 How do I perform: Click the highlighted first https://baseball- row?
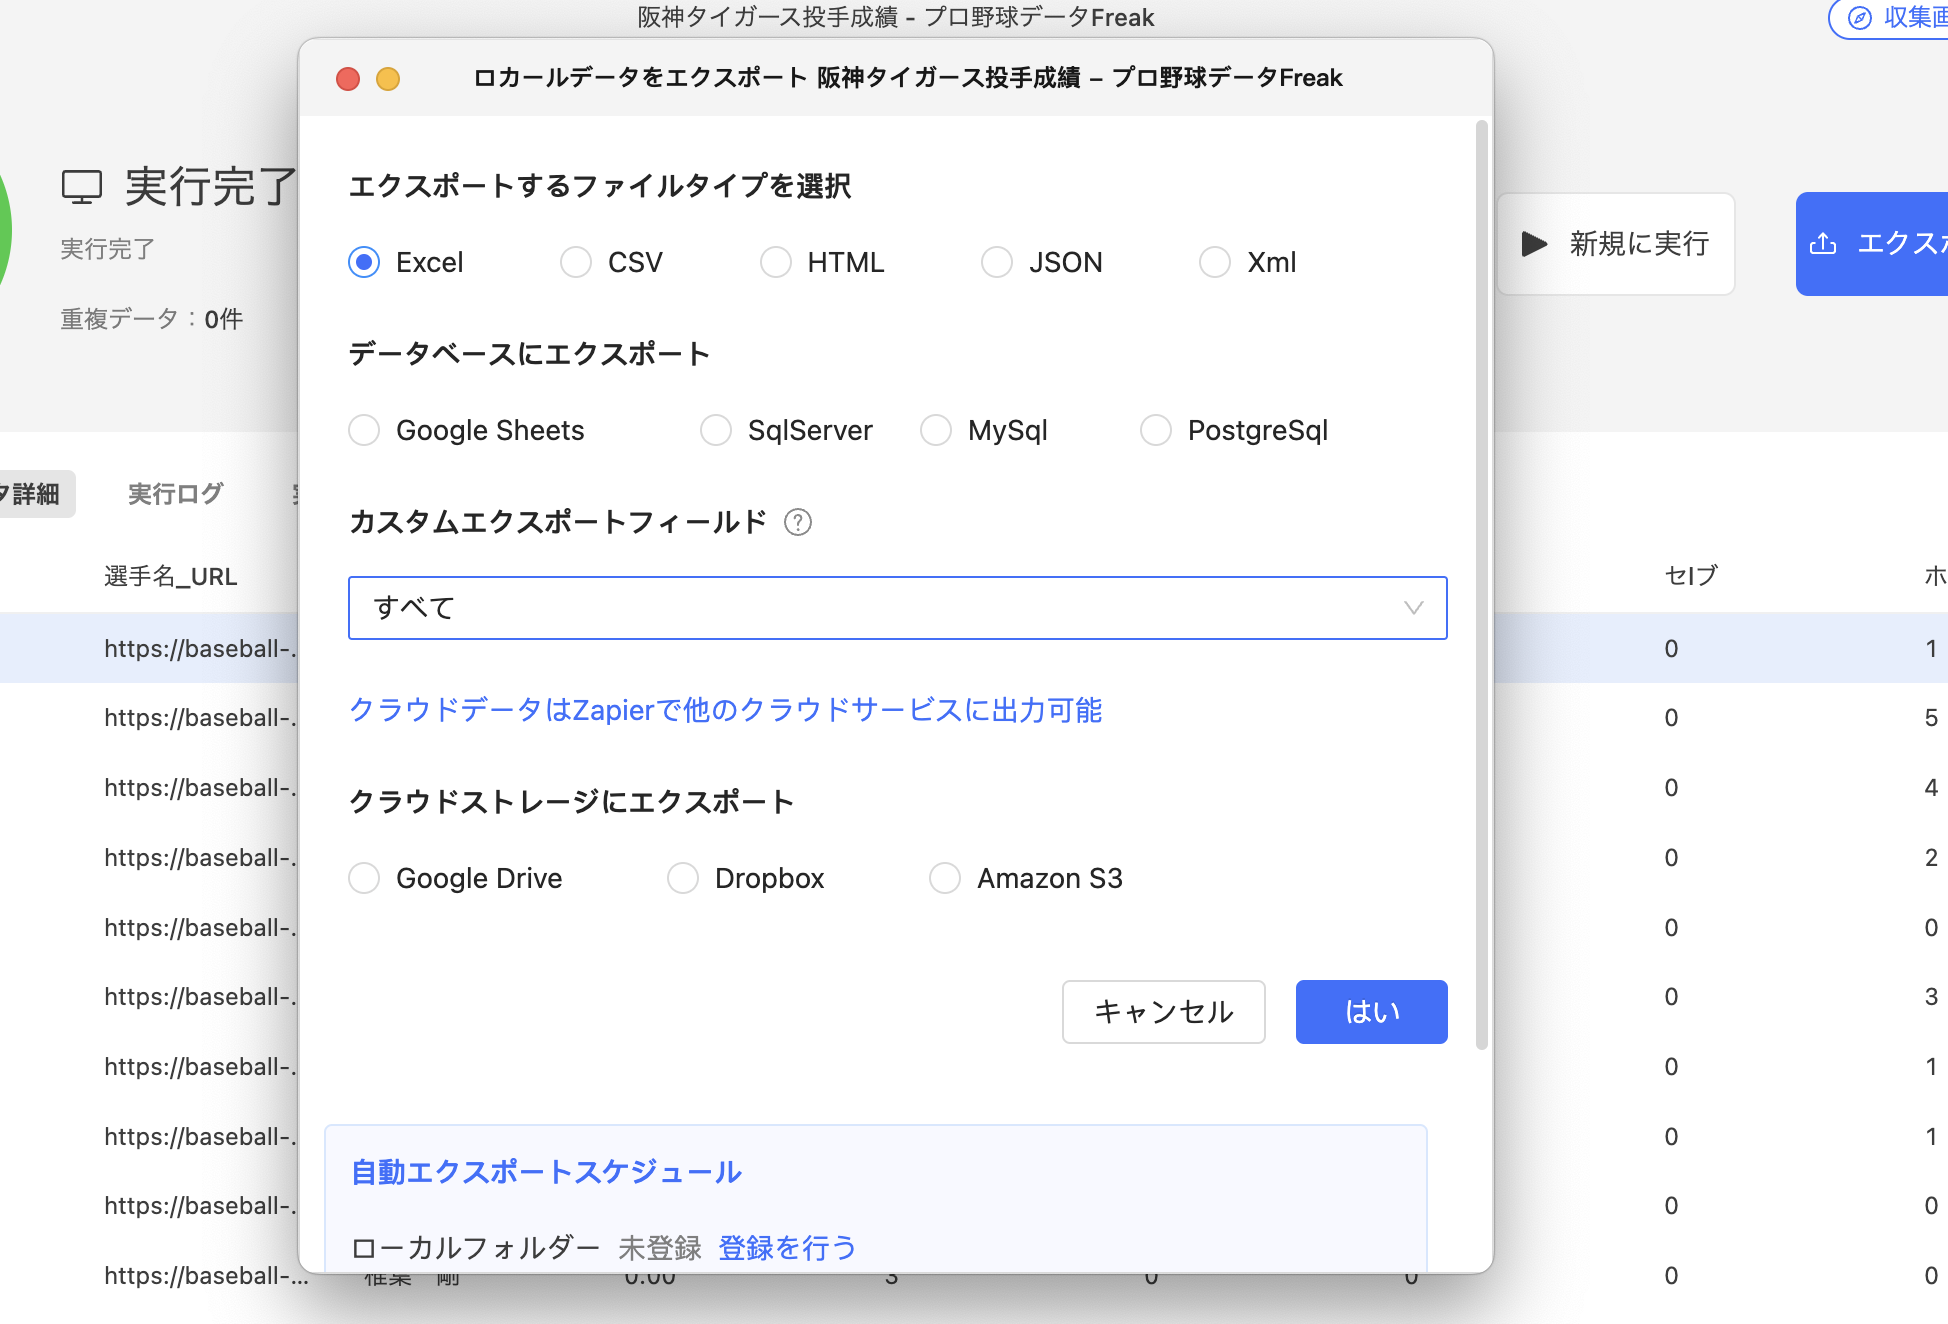[x=200, y=648]
